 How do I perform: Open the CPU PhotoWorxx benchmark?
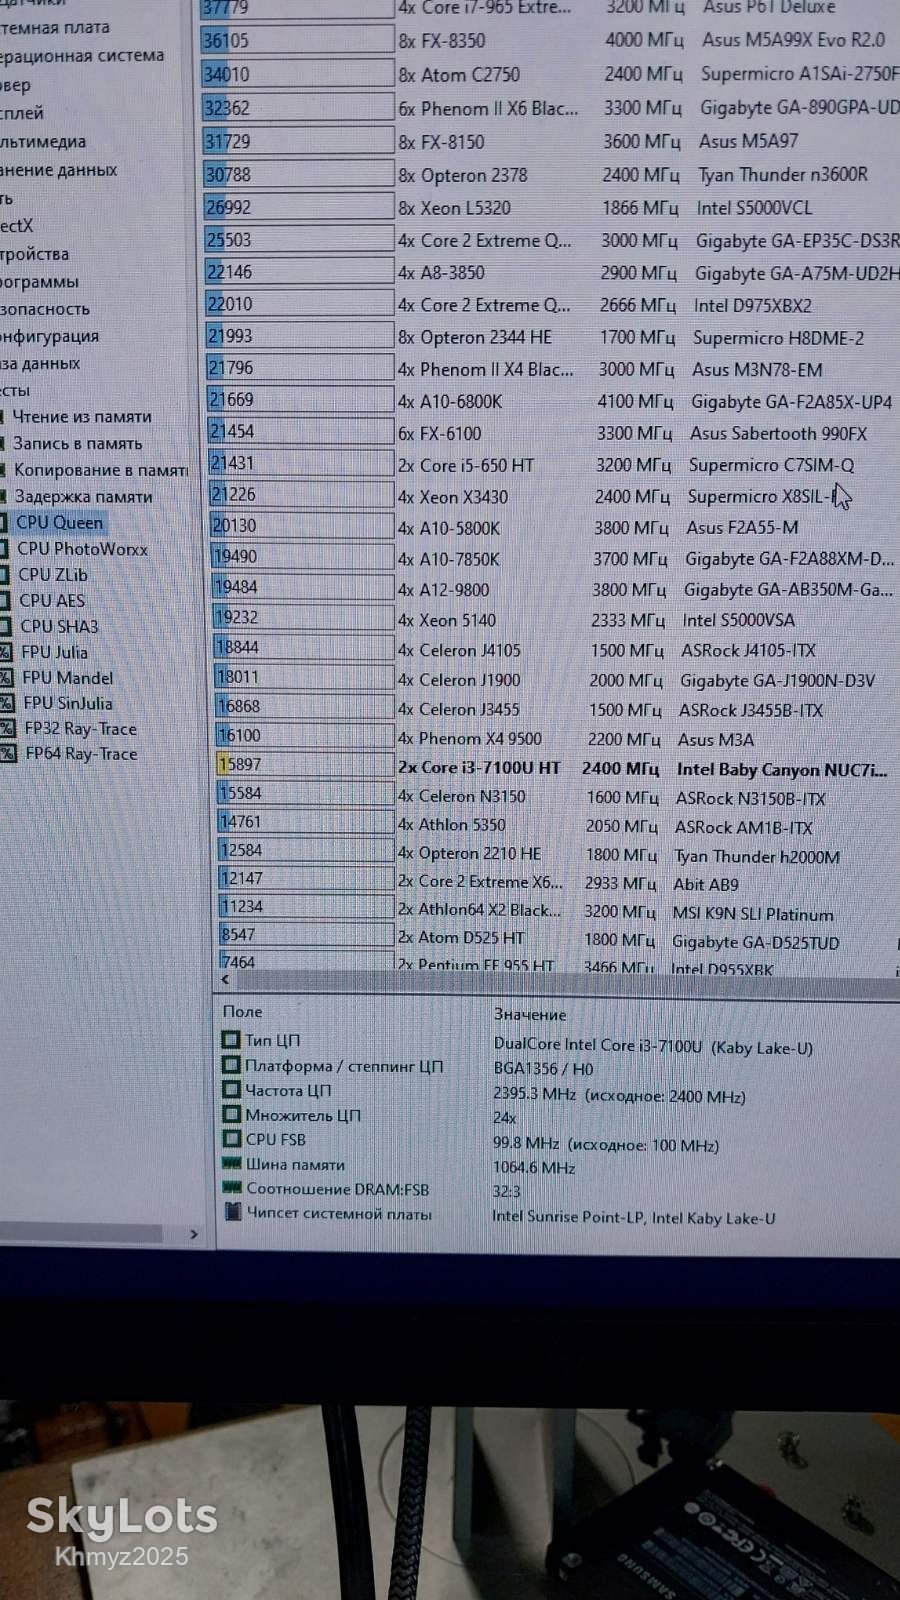click(x=82, y=549)
